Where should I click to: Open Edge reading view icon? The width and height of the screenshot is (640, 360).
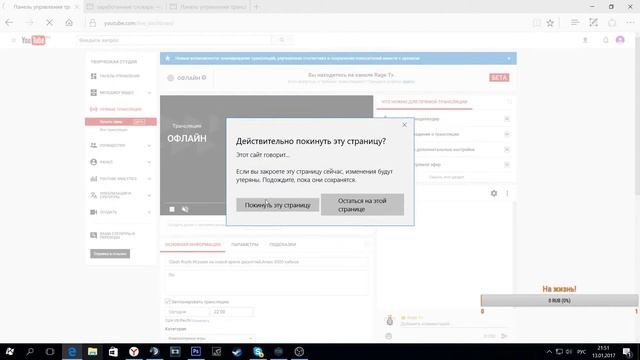click(537, 23)
